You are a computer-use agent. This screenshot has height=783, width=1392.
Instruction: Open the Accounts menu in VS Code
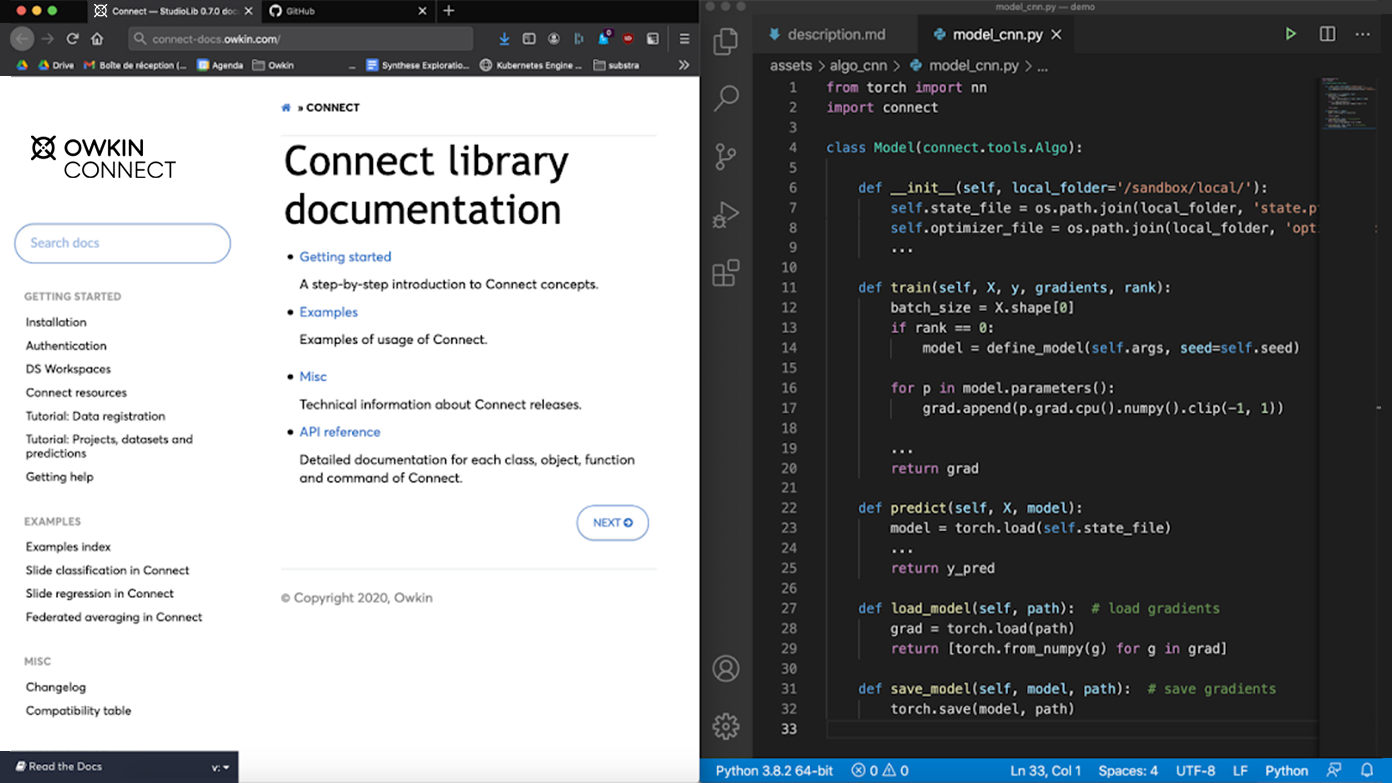pyautogui.click(x=726, y=669)
